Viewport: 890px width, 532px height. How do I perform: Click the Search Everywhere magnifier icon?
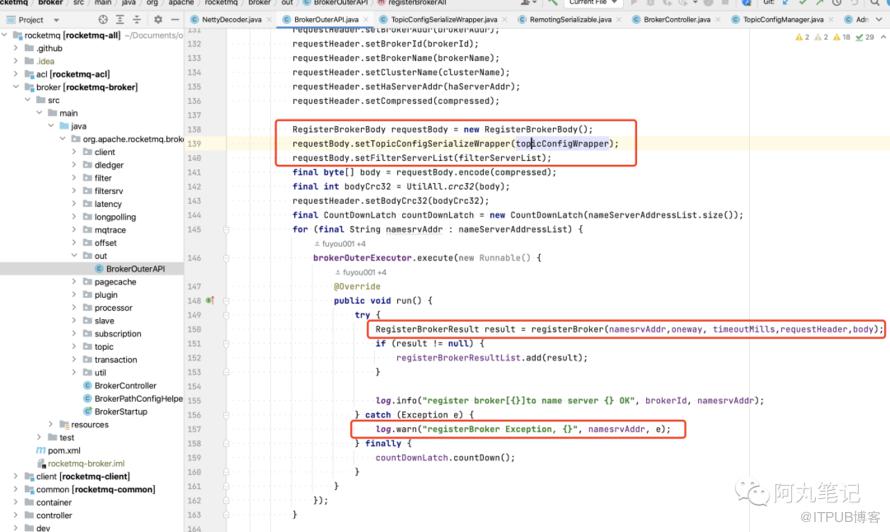[x=875, y=2]
